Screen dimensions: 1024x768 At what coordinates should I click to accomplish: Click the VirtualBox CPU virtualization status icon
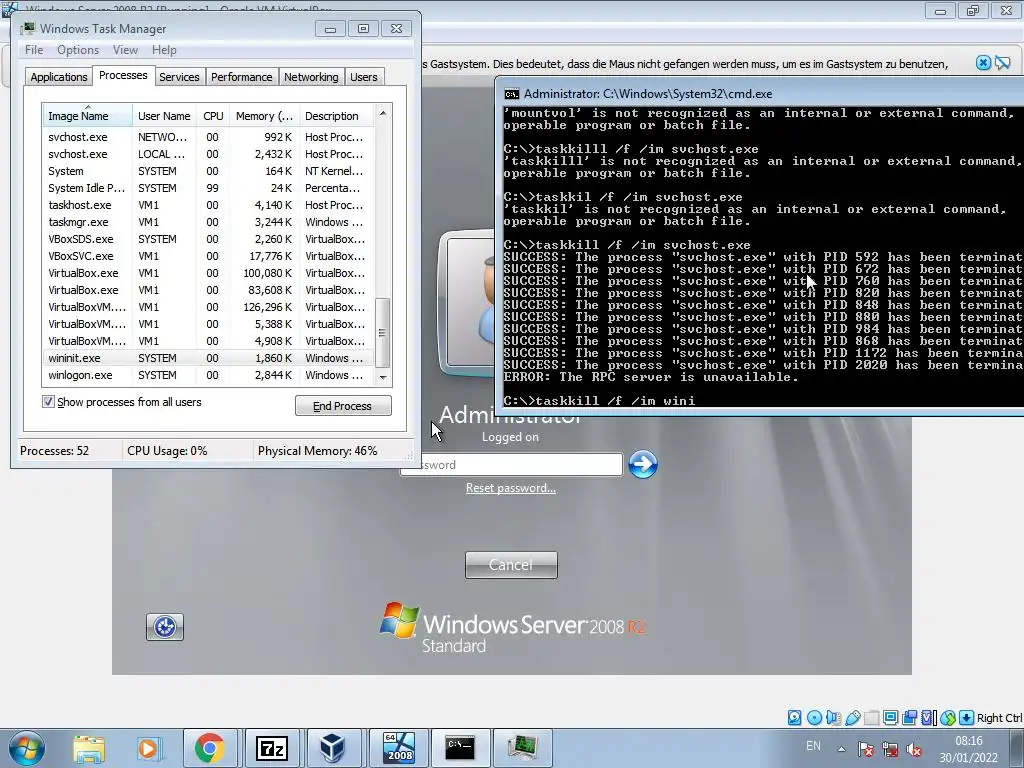click(x=928, y=718)
